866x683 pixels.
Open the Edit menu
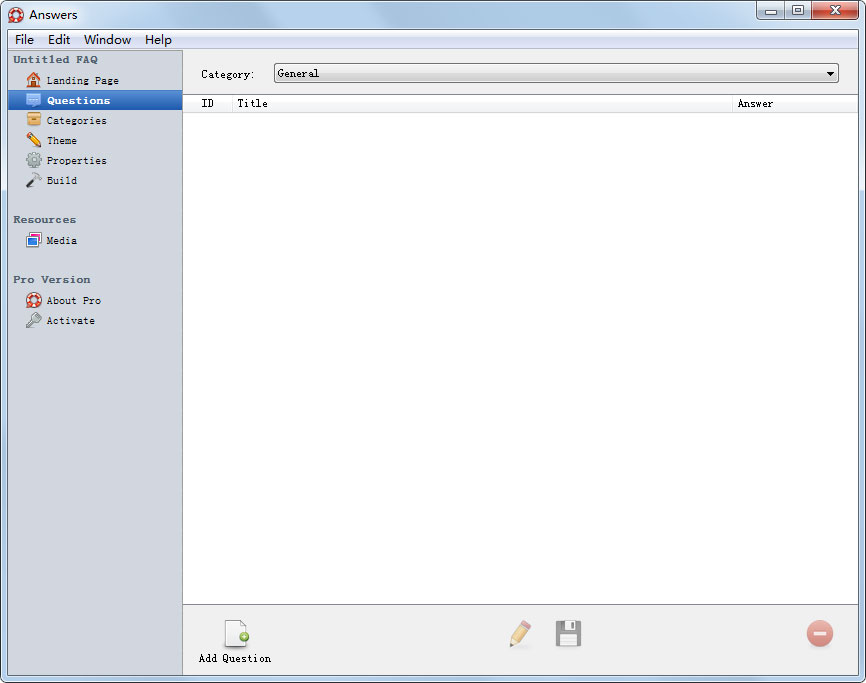tap(59, 40)
